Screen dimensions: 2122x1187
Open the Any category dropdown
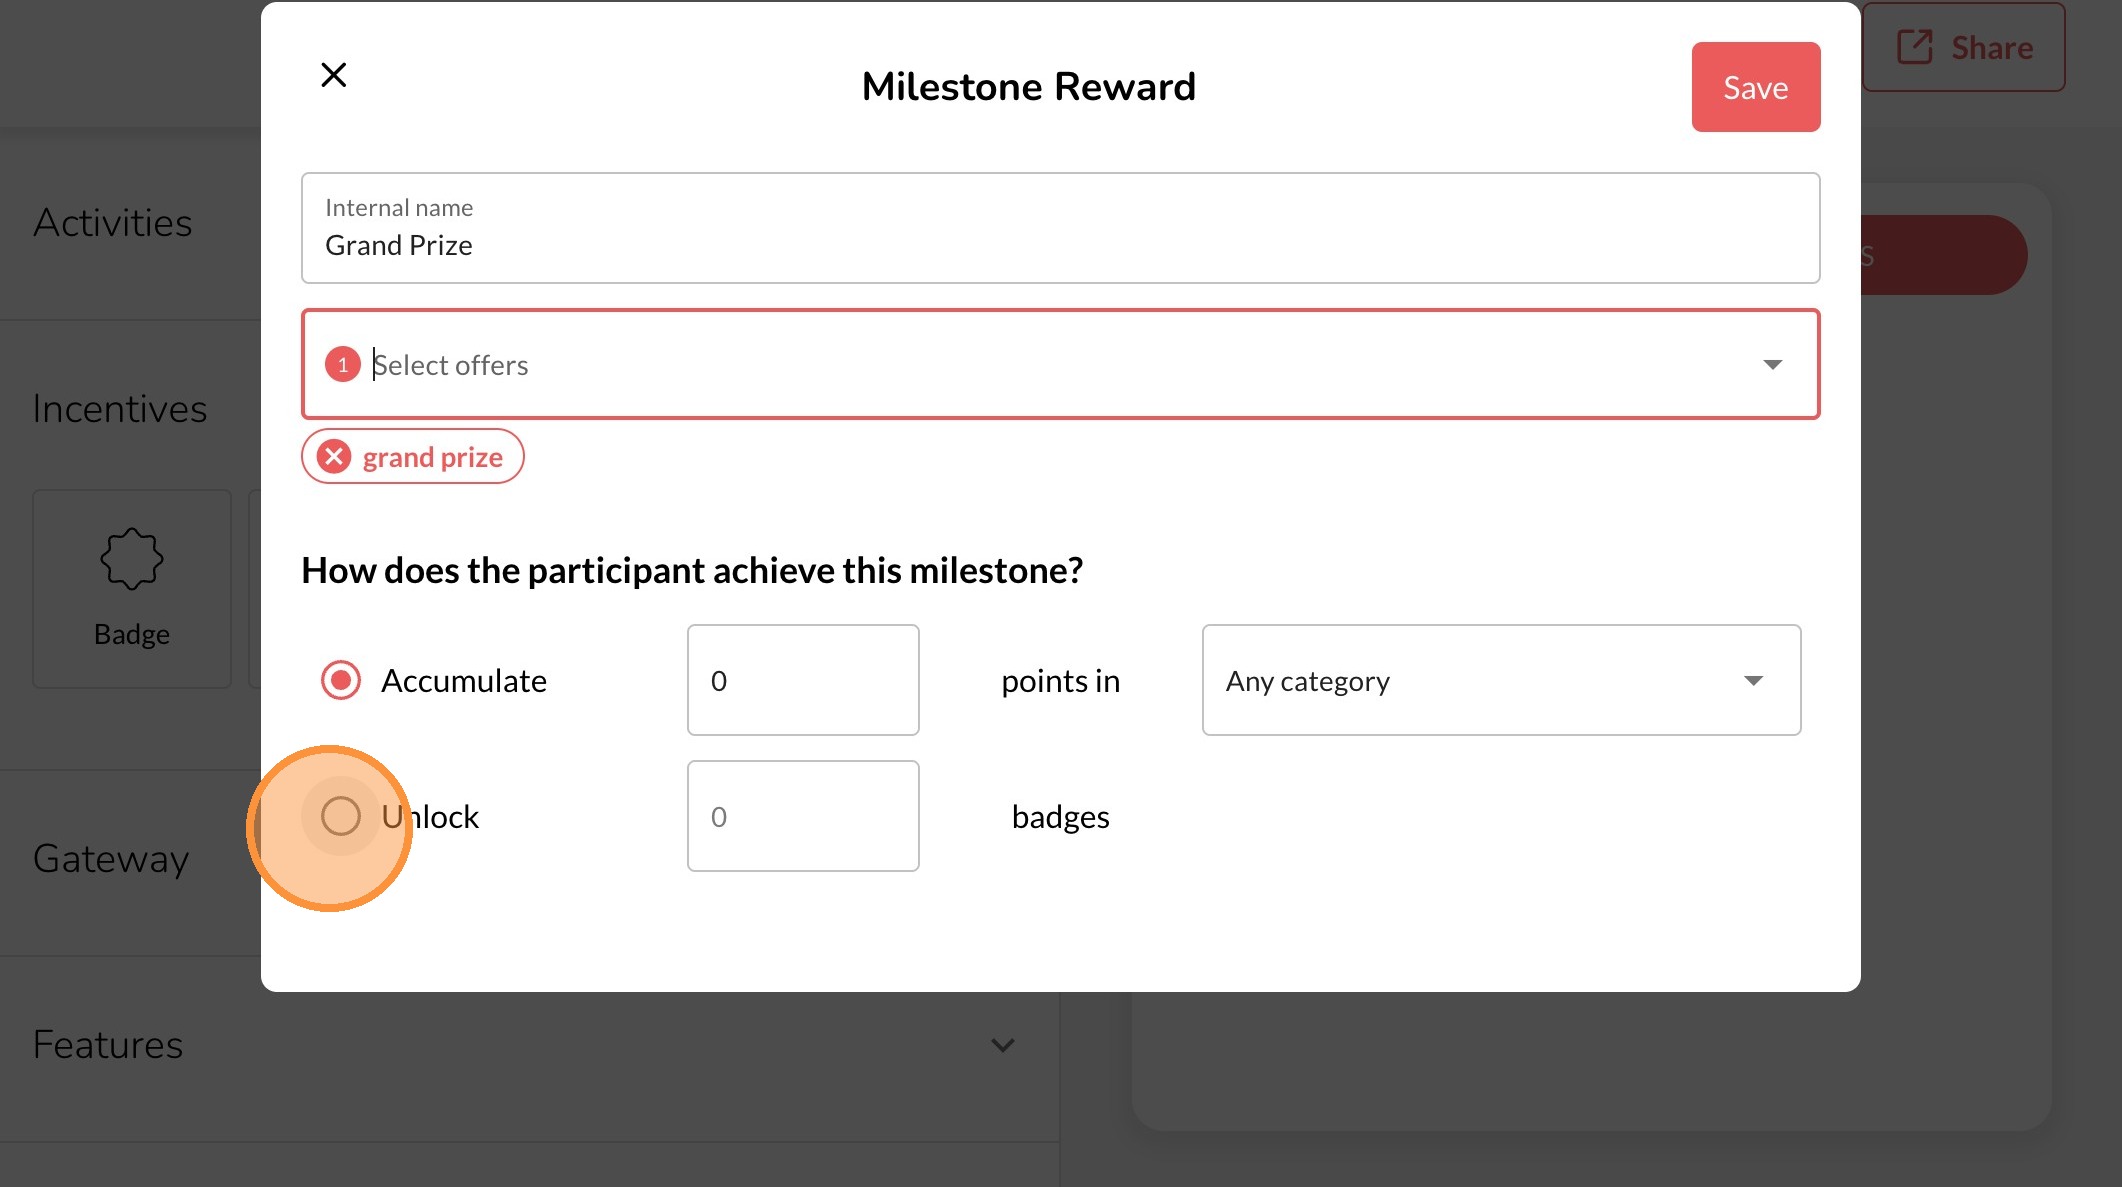[1500, 681]
